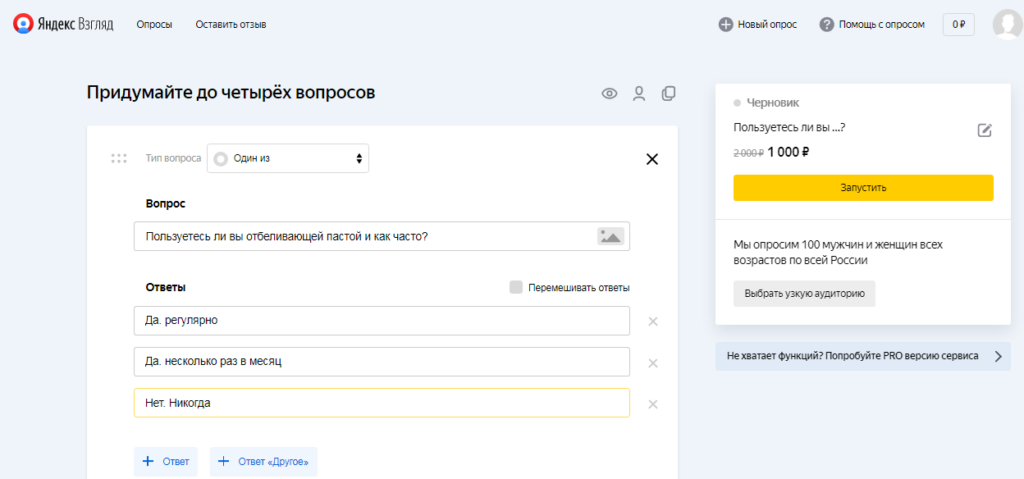Edit draft title with the pencil icon

click(x=984, y=130)
